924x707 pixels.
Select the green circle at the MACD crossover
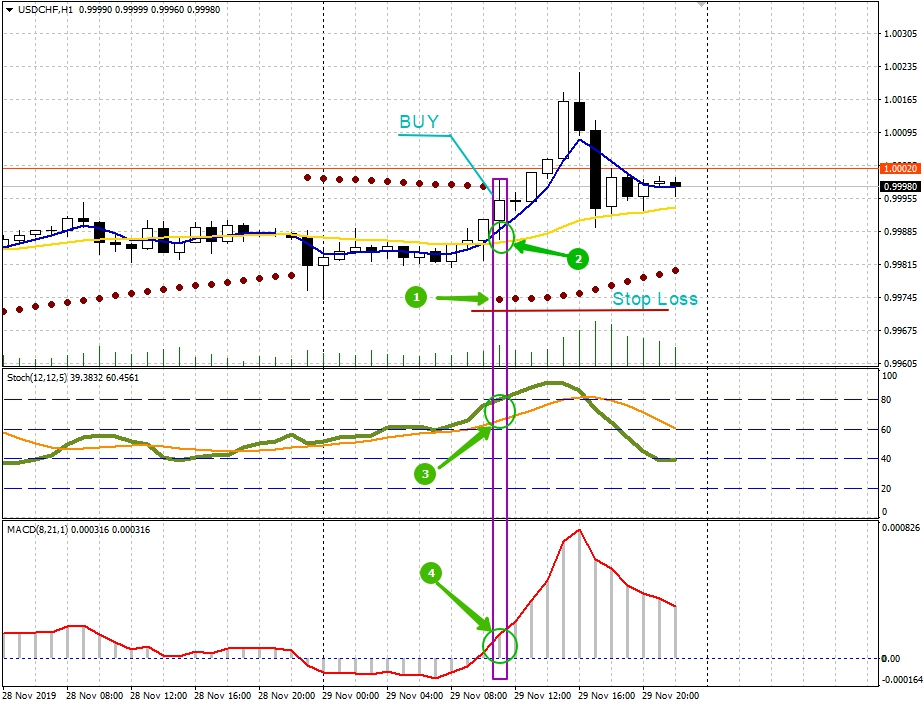[x=501, y=646]
